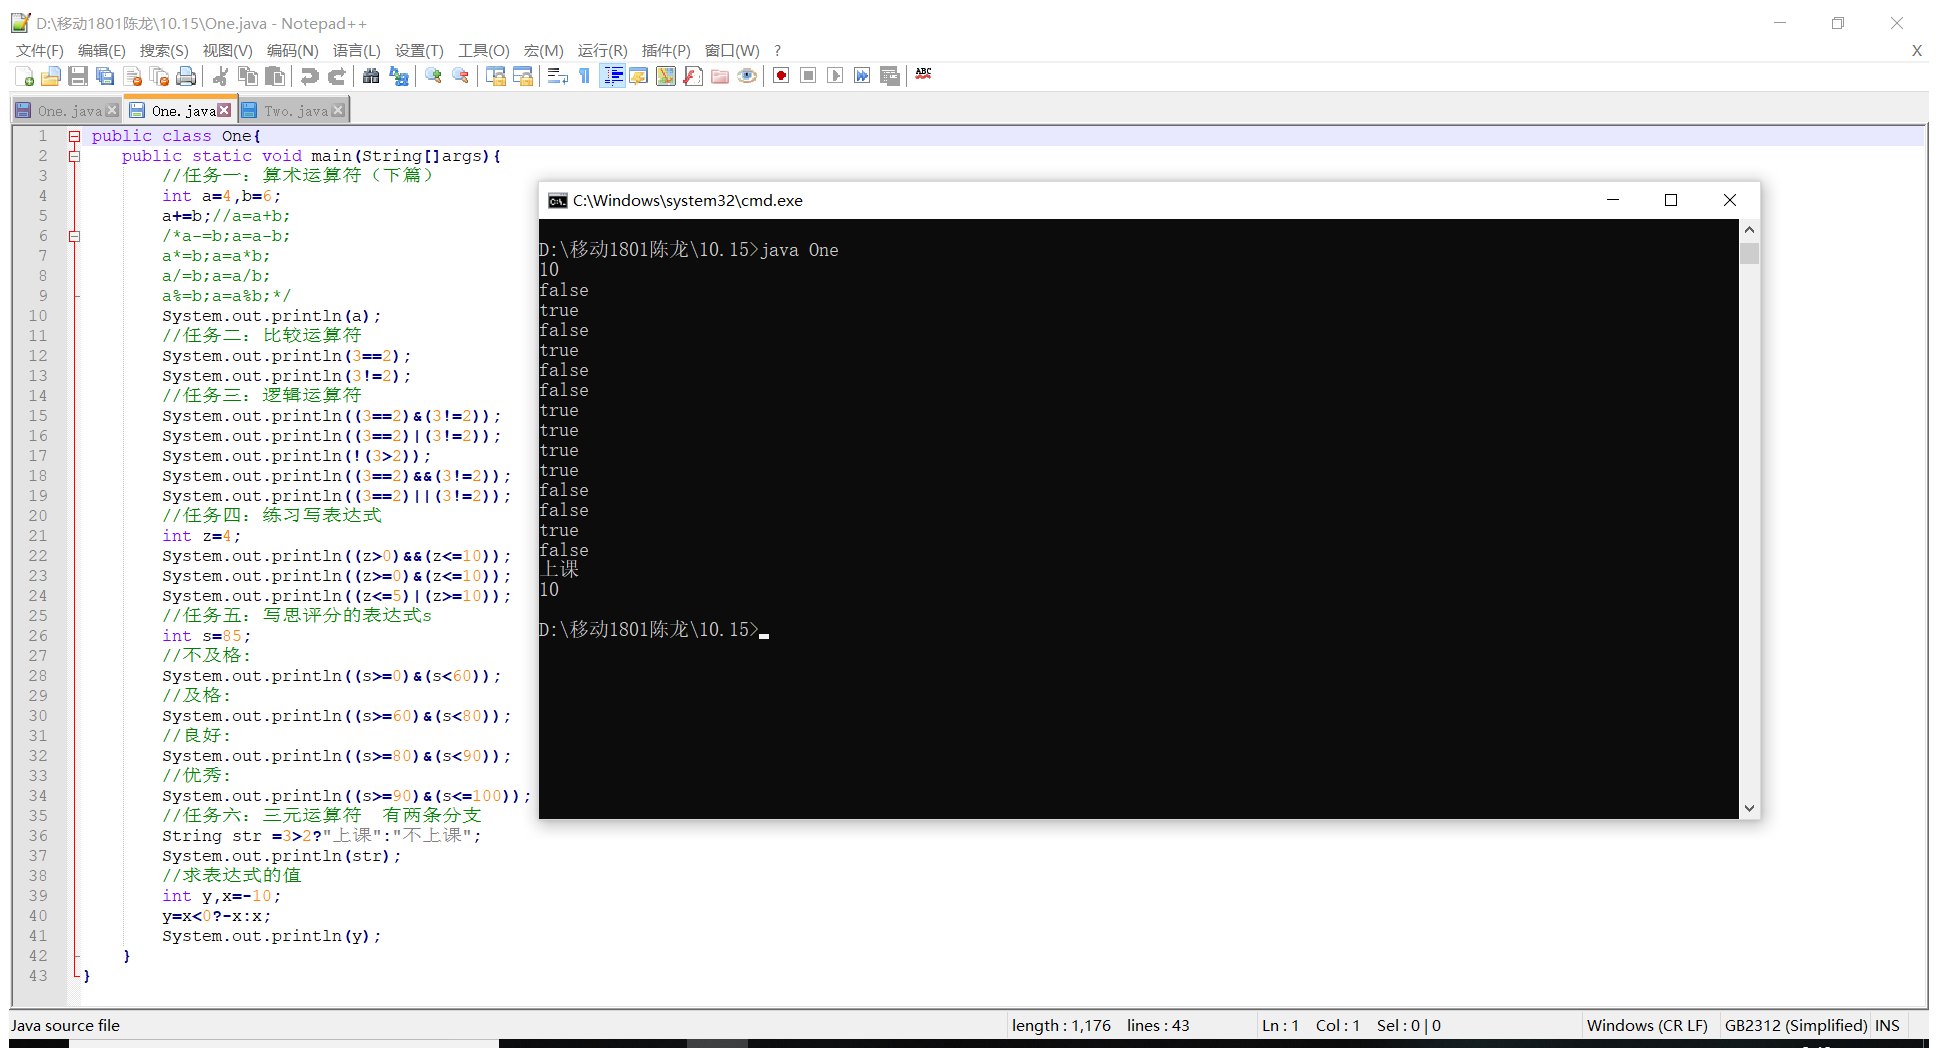The width and height of the screenshot is (1938, 1048).
Task: Open the 语言(L) menu
Action: tap(356, 50)
